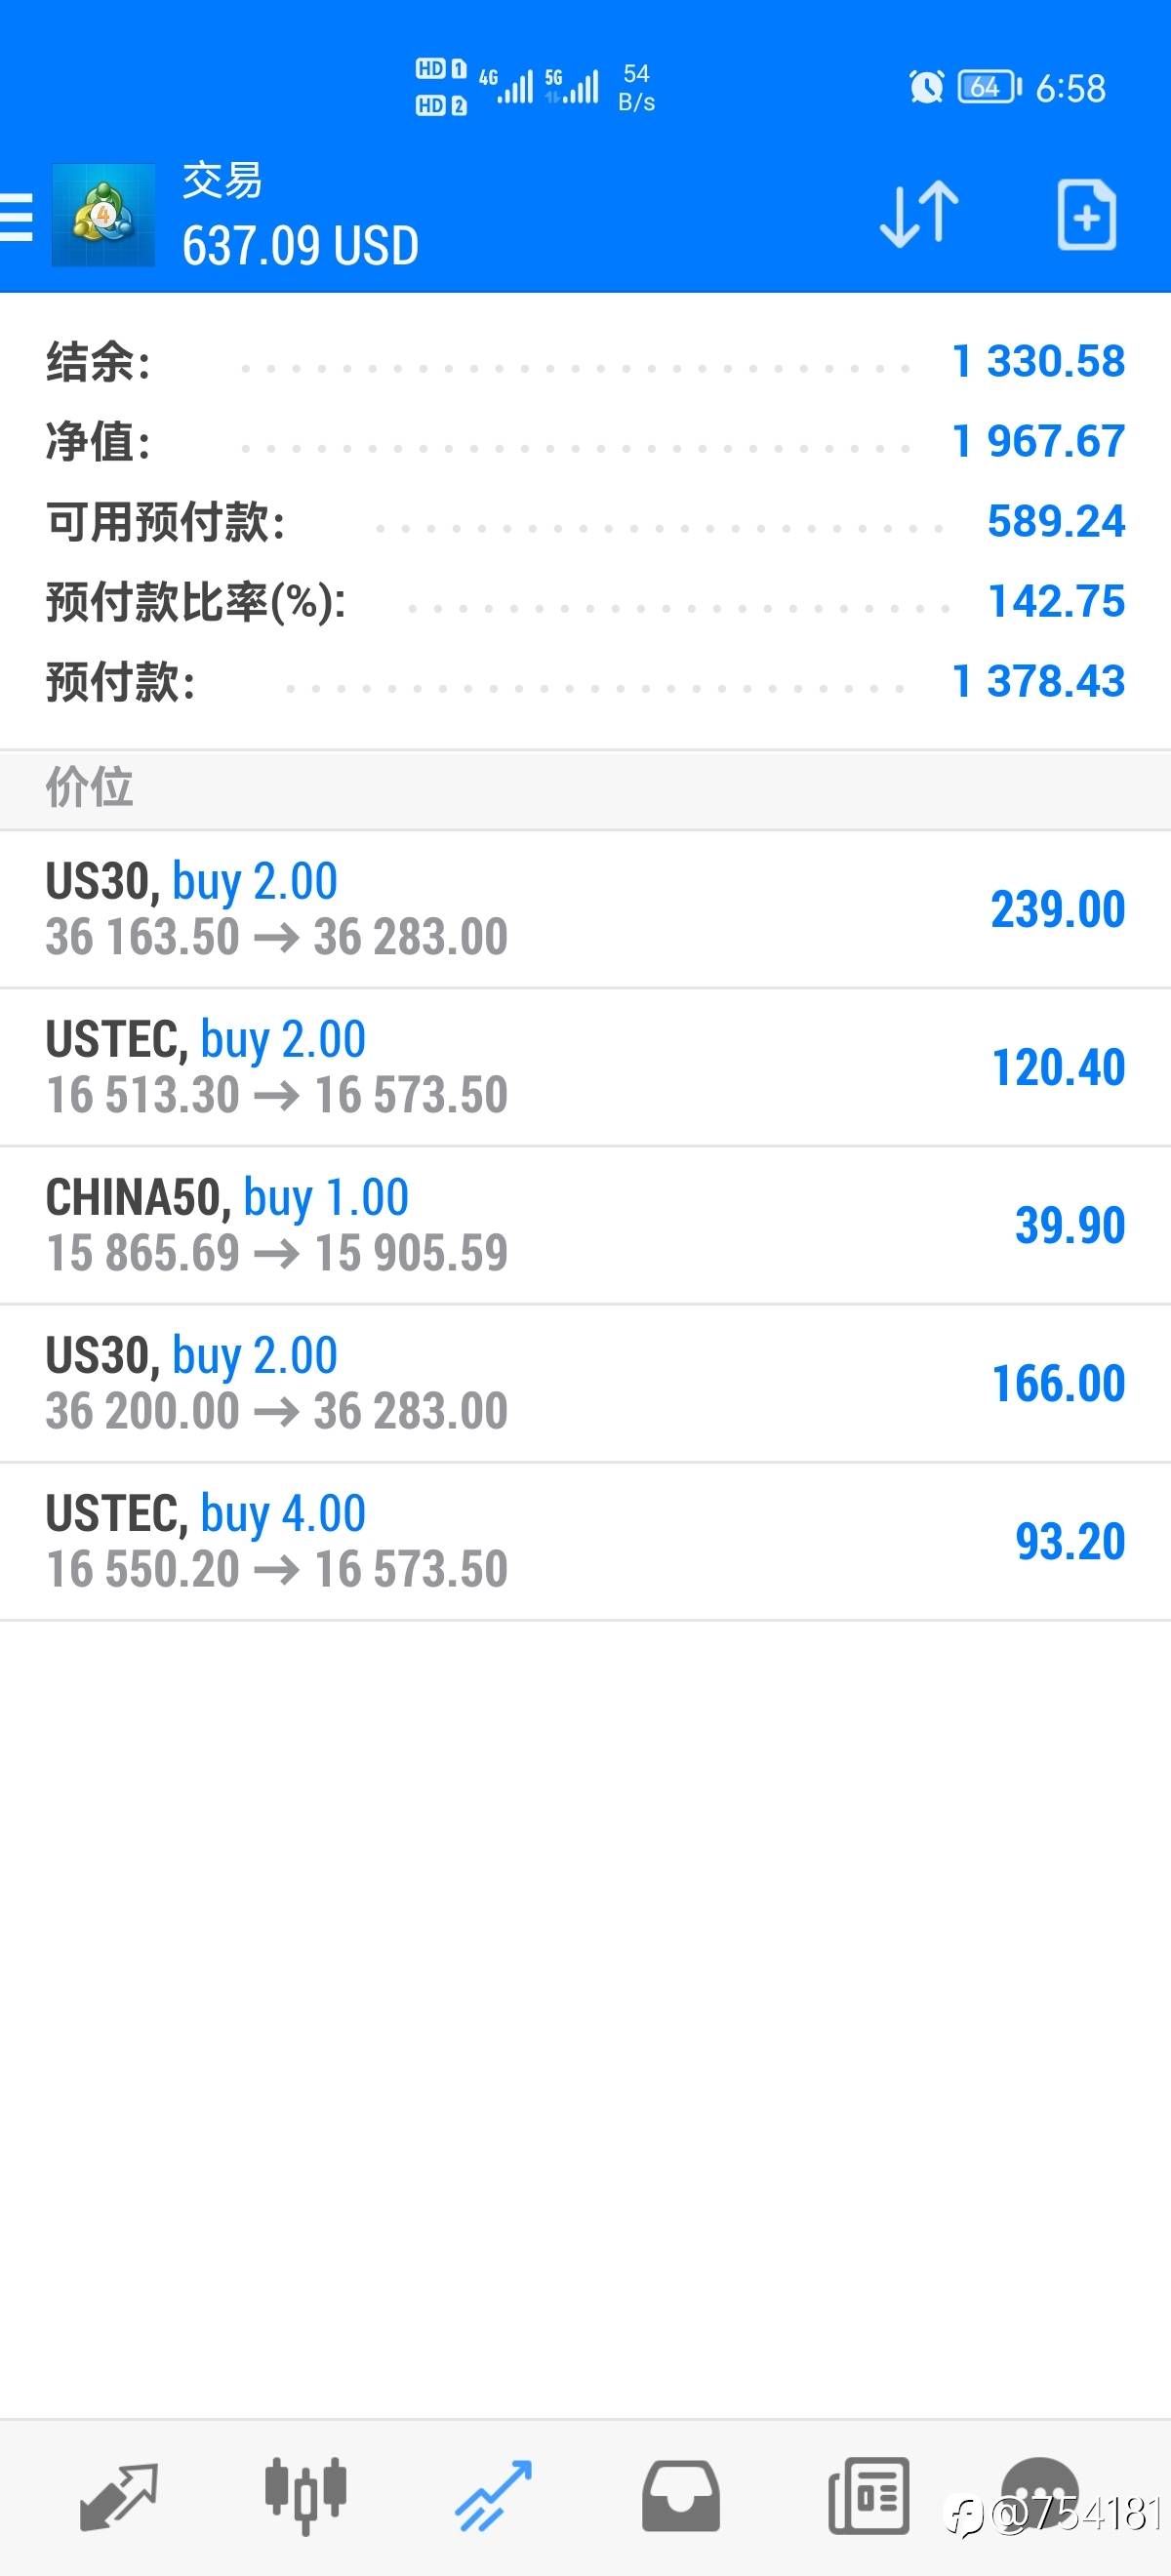
Task: Tap the alarm clock status bar icon
Action: pyautogui.click(x=926, y=87)
